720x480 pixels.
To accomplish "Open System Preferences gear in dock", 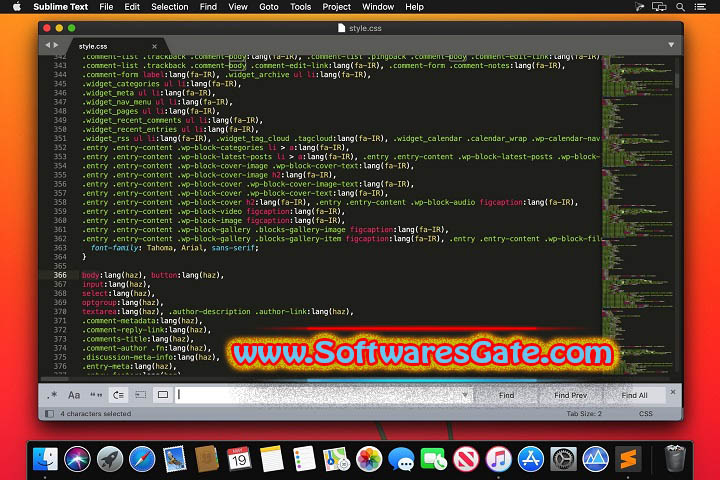I will 563,459.
